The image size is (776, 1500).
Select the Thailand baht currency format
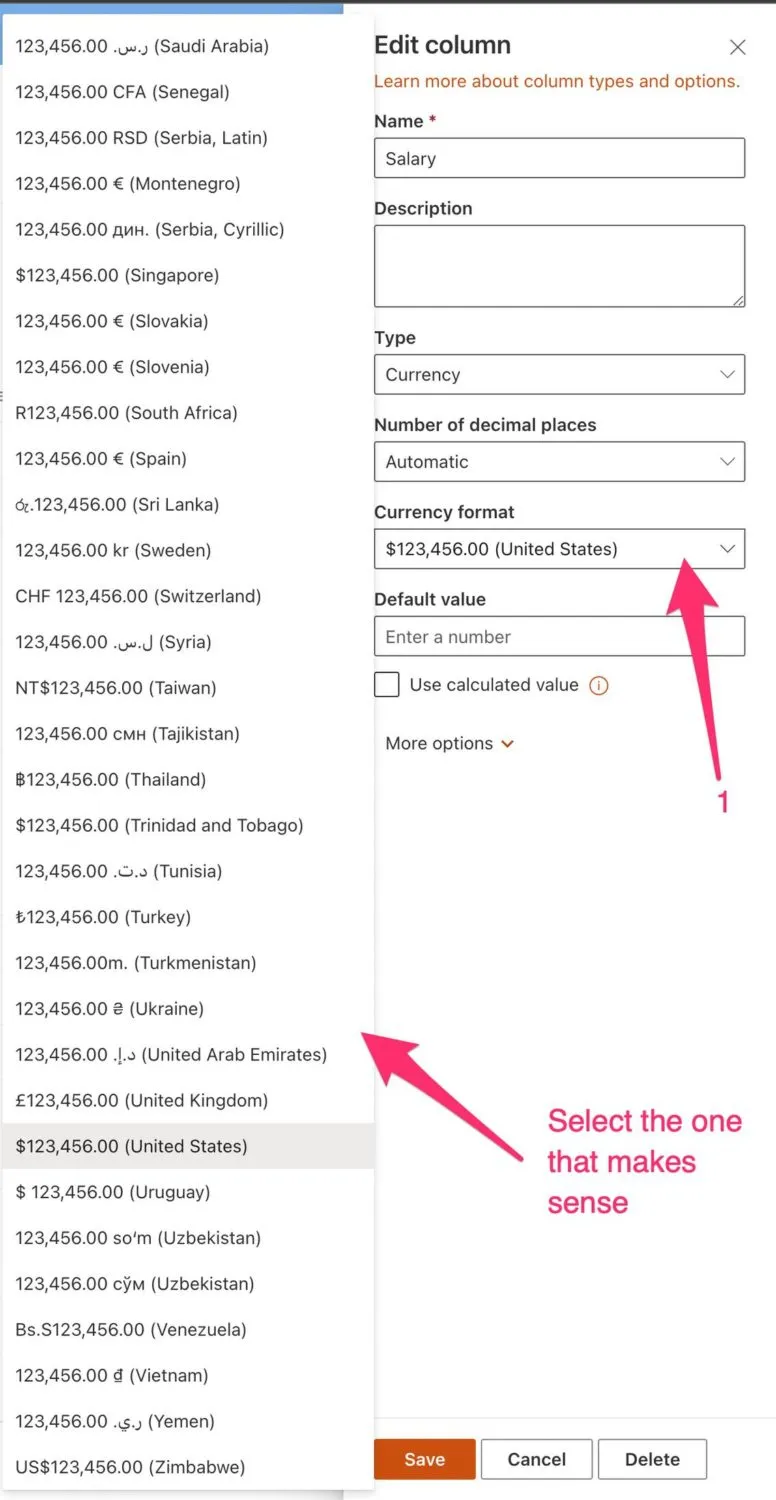point(111,780)
